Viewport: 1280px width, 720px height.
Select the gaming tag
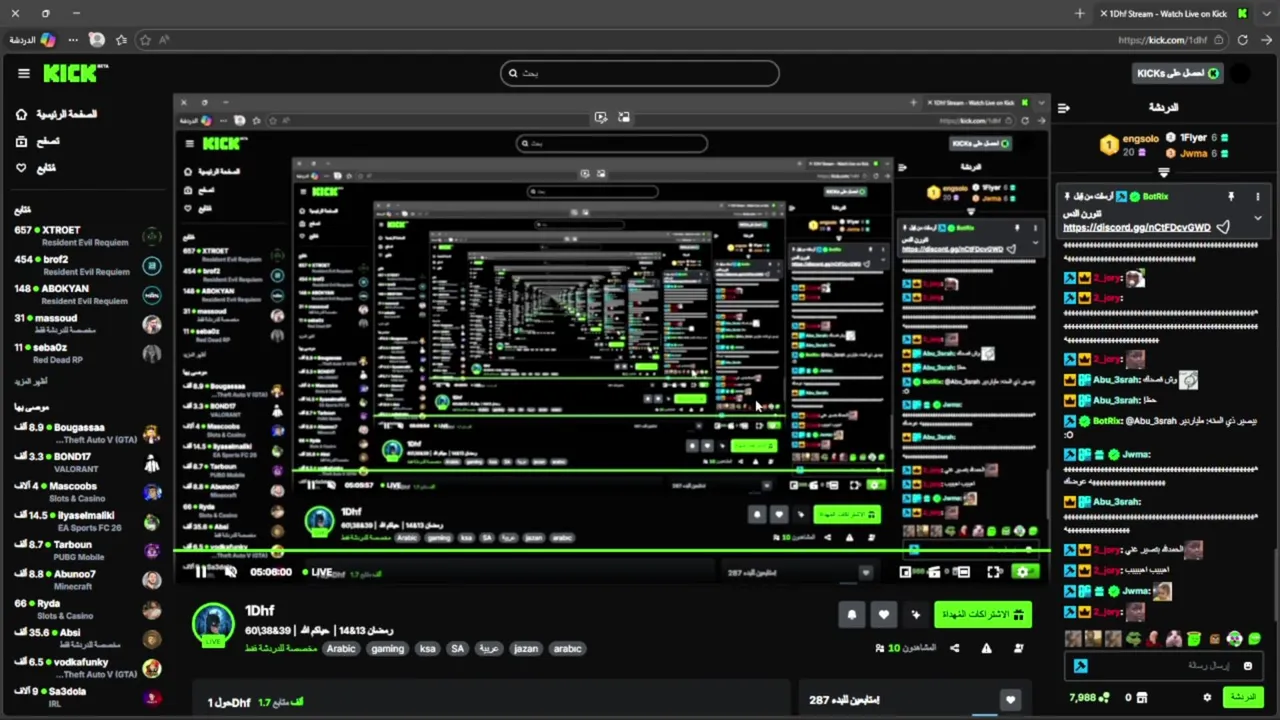[x=387, y=649]
